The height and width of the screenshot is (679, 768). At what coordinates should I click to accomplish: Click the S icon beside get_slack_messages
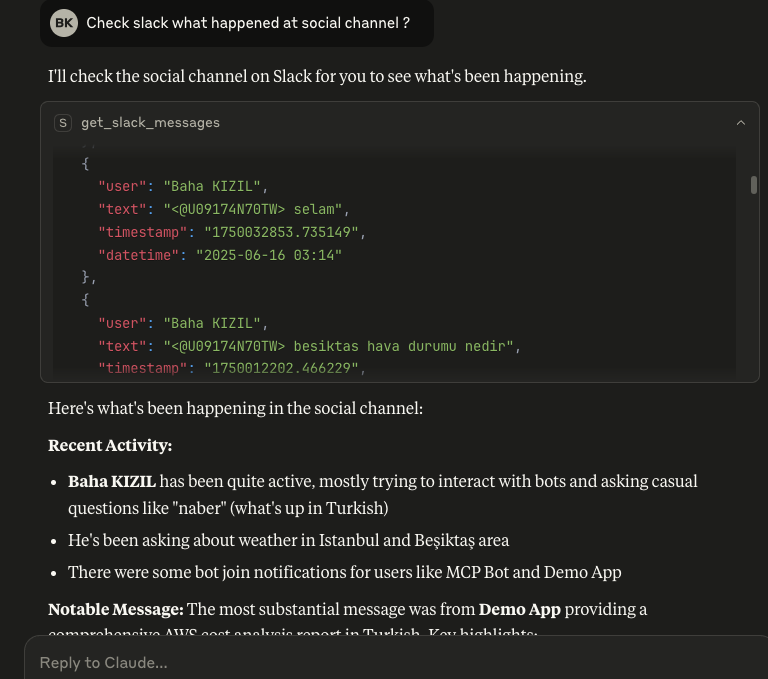click(63, 123)
